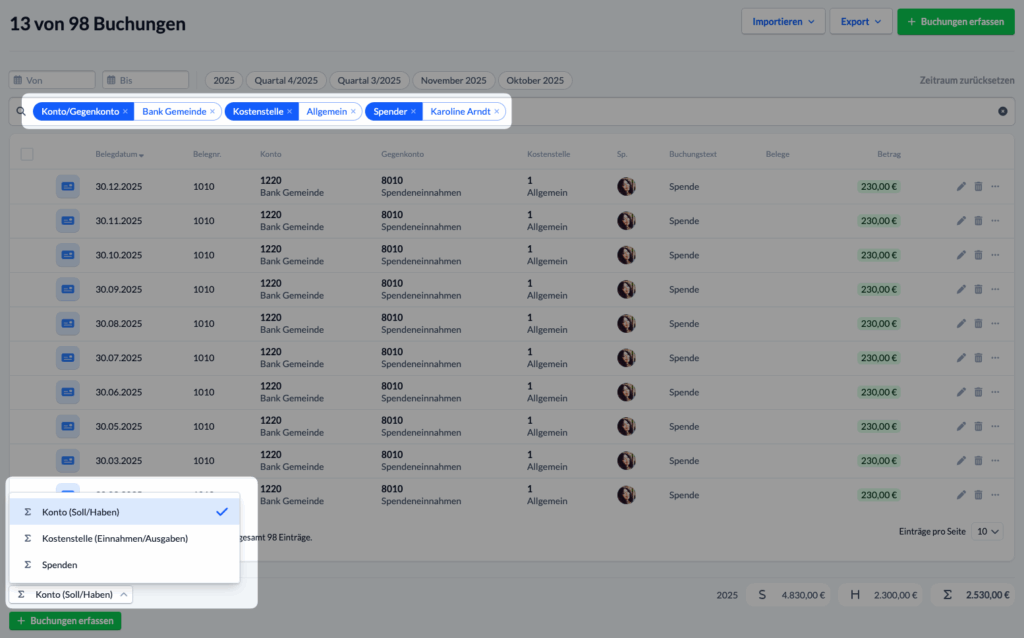Click the booking type icon in 30.09.2025 row
Screen dimensions: 1024x638
[x=68, y=289]
